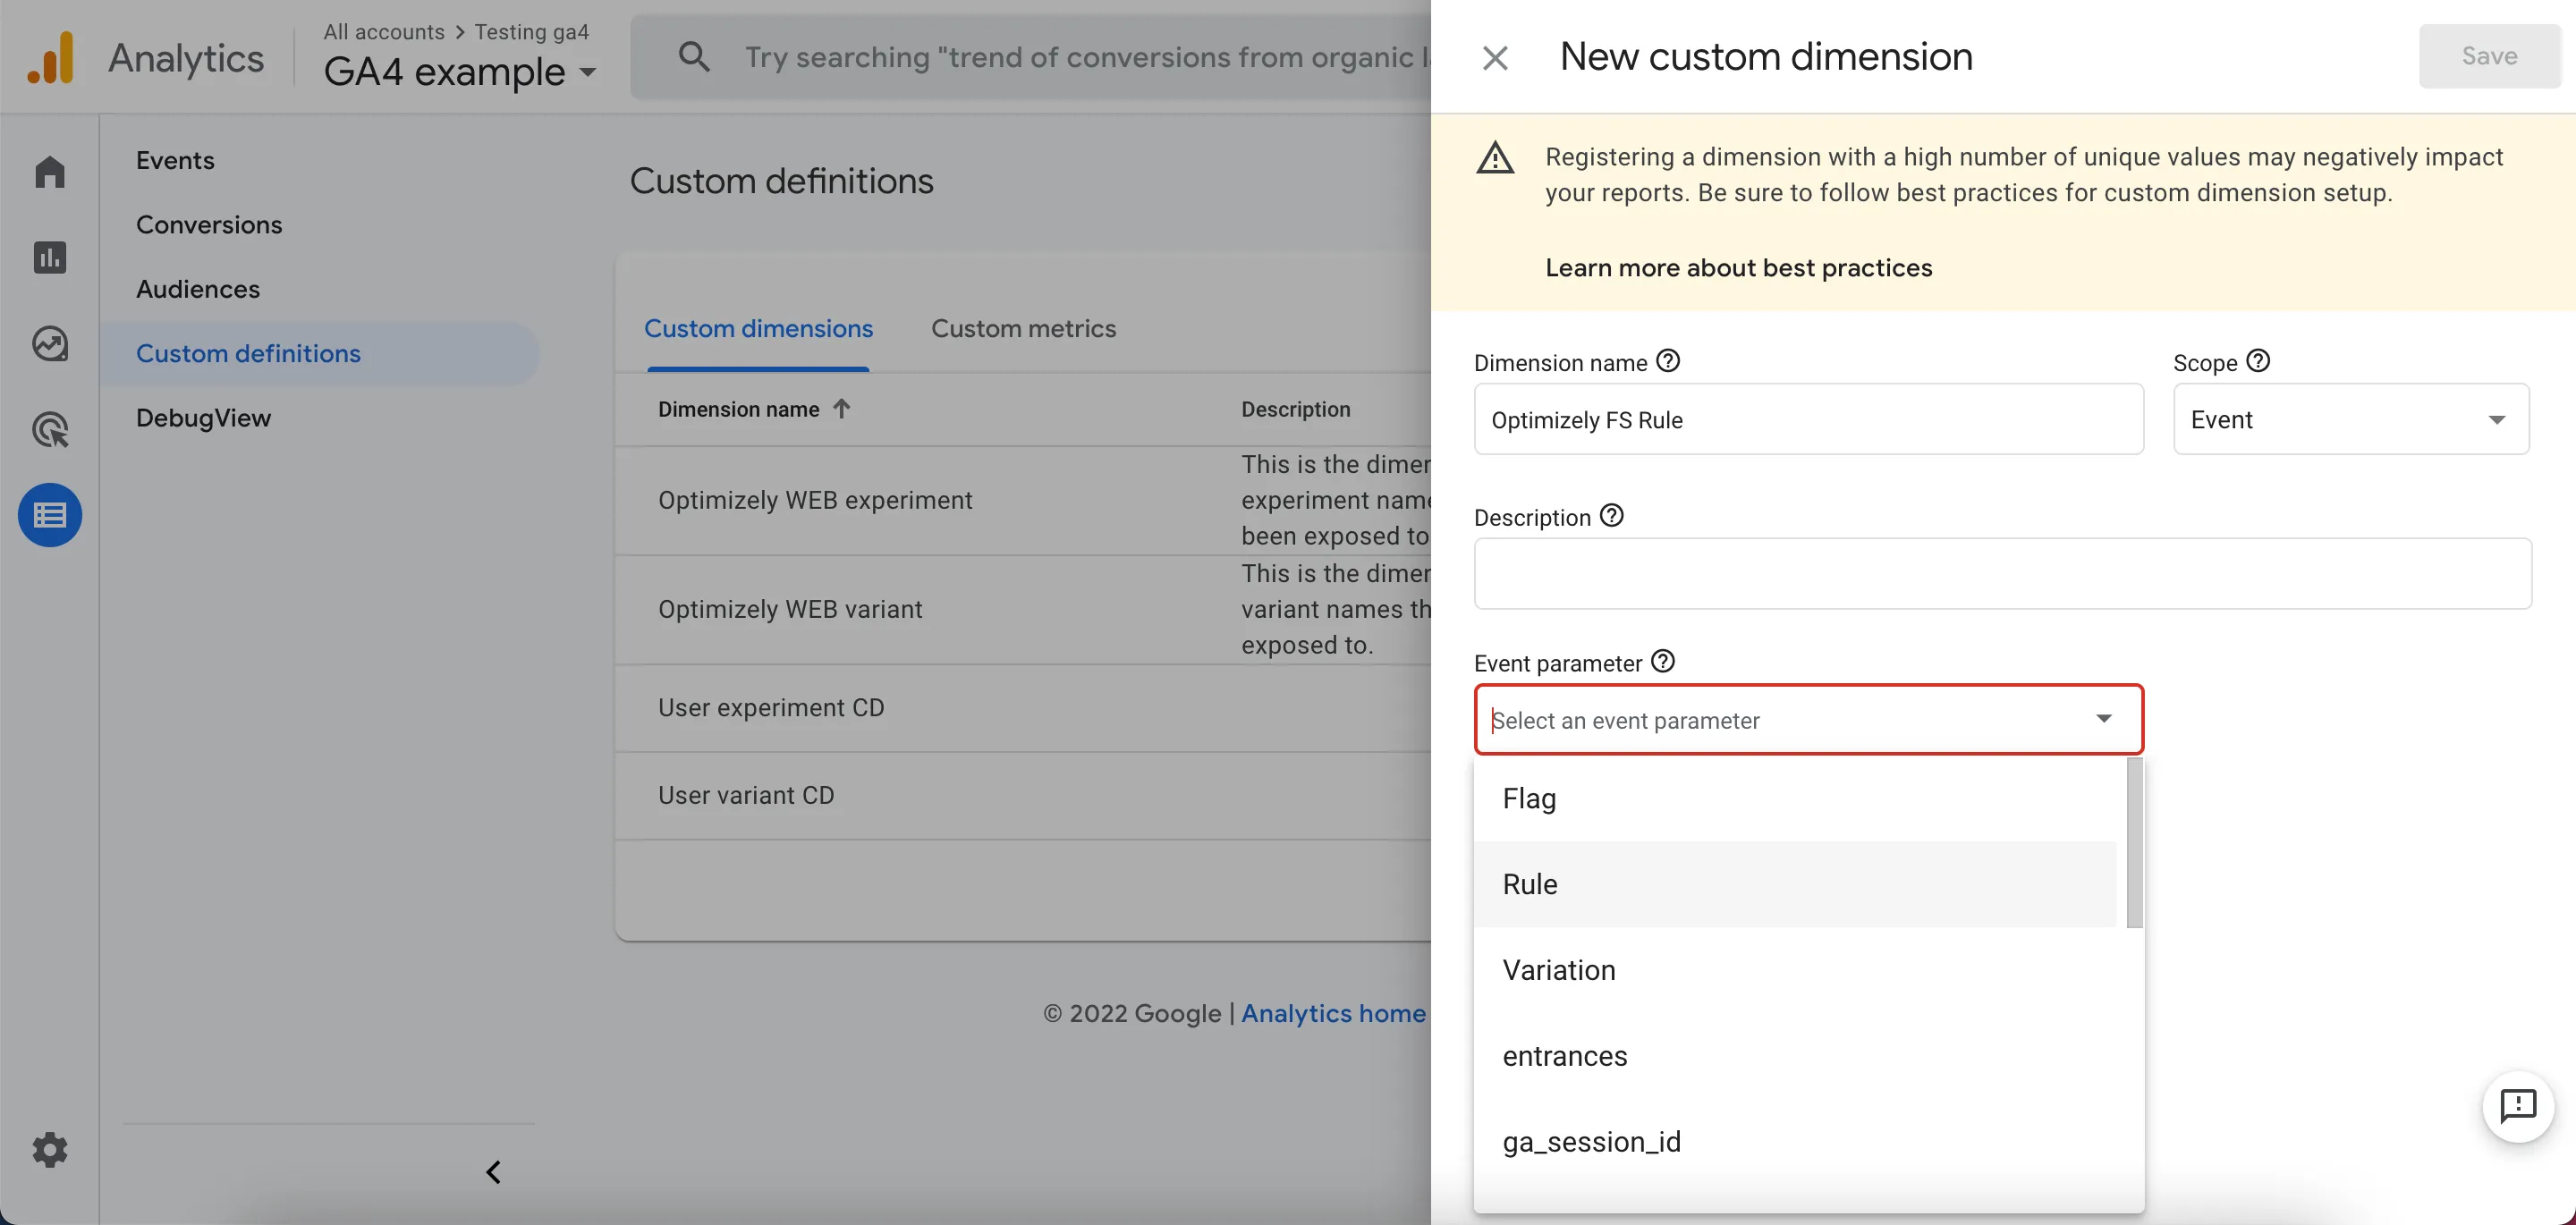Select the Flag parameter option
This screenshot has height=1225, width=2576.
pyautogui.click(x=1795, y=799)
